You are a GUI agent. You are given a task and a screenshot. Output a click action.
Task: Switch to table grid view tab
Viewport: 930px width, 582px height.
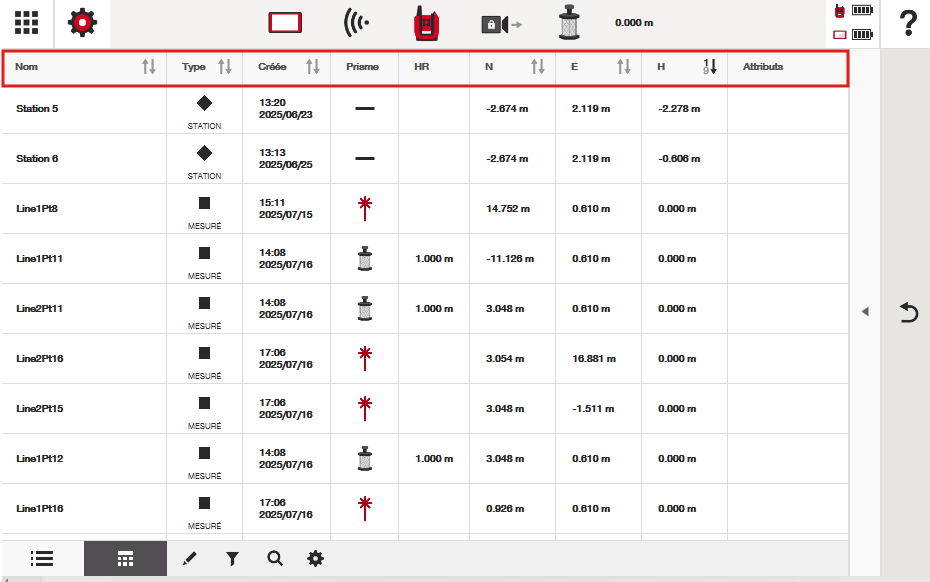(125, 559)
